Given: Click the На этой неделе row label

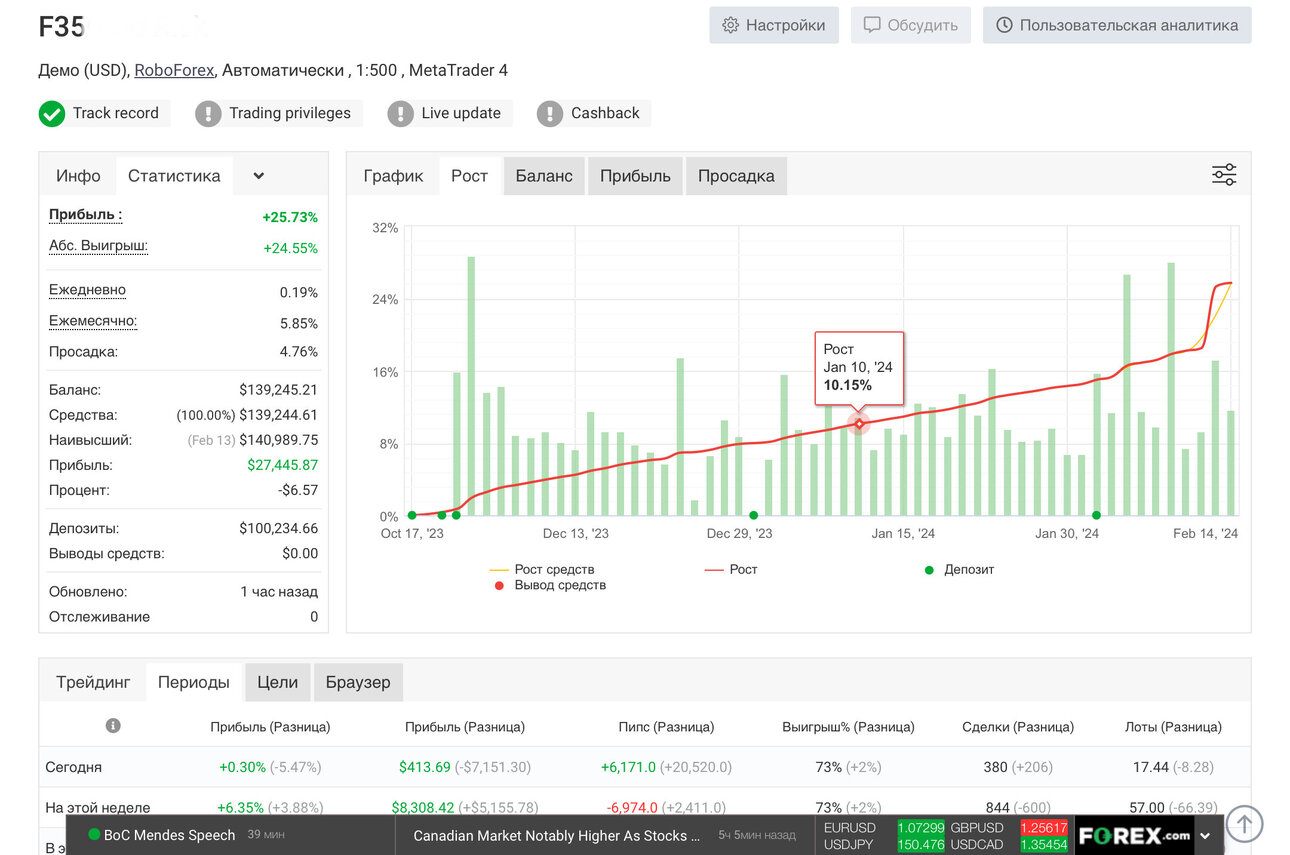Looking at the screenshot, I should (98, 807).
